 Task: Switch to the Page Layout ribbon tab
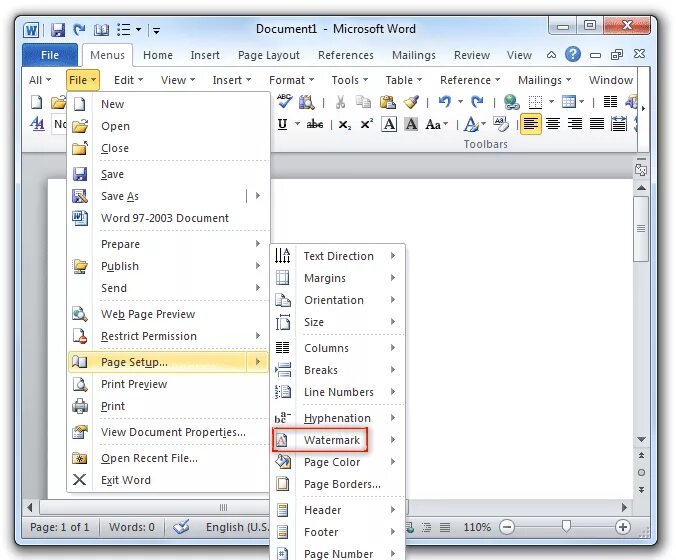tap(269, 55)
